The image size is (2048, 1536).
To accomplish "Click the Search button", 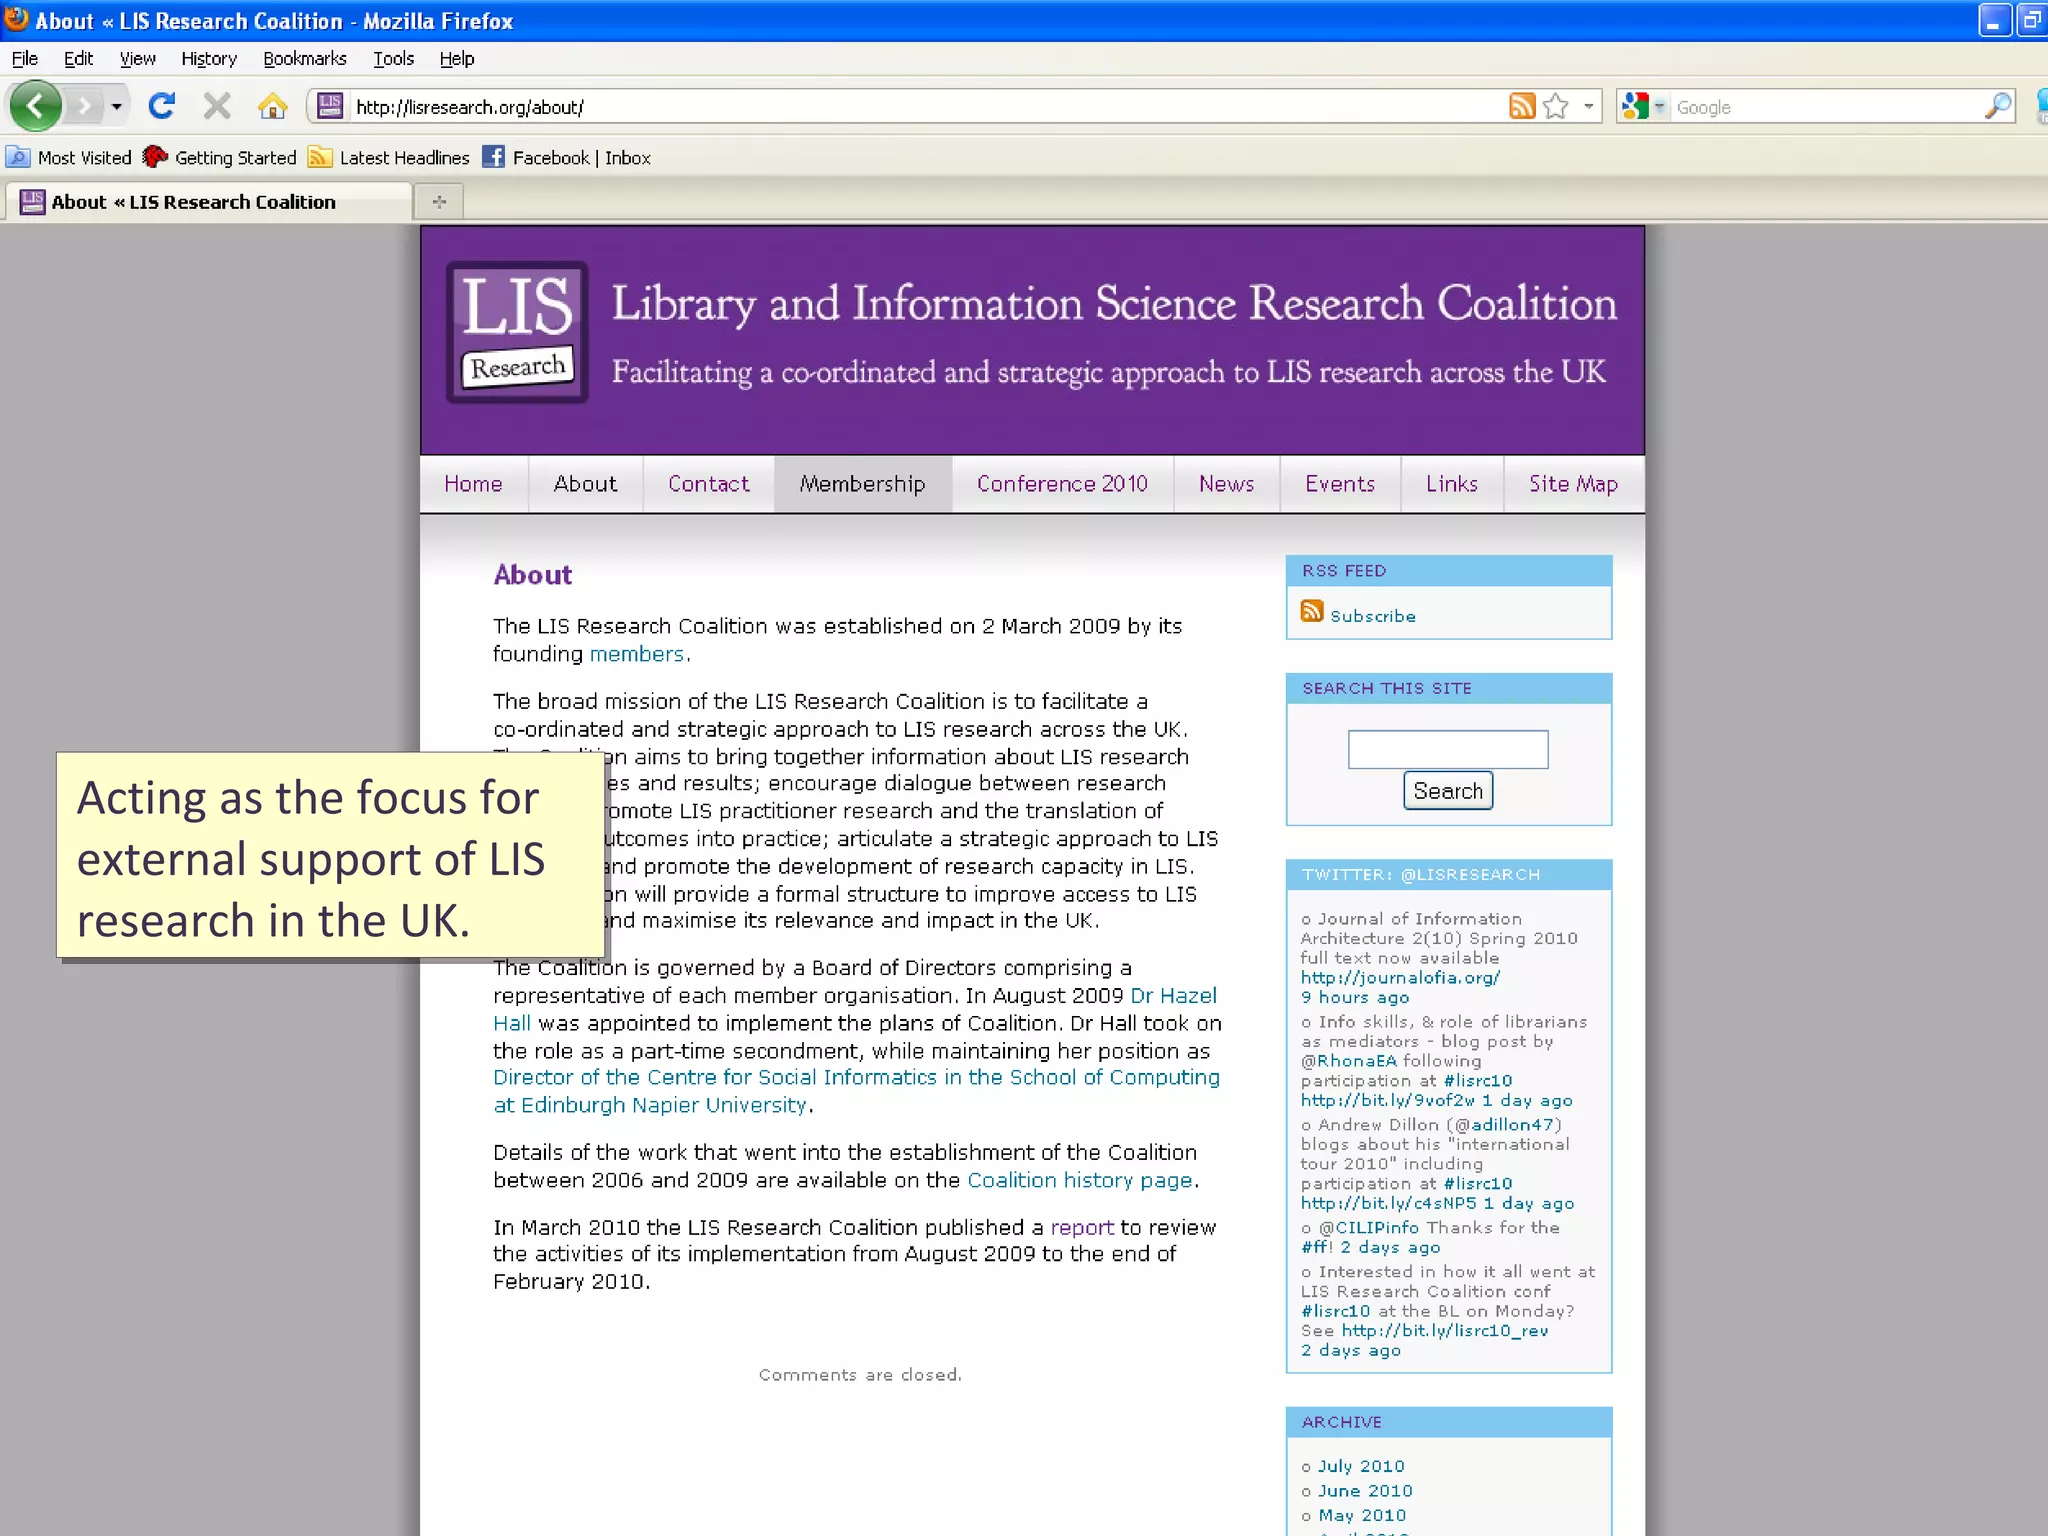I will click(x=1448, y=791).
